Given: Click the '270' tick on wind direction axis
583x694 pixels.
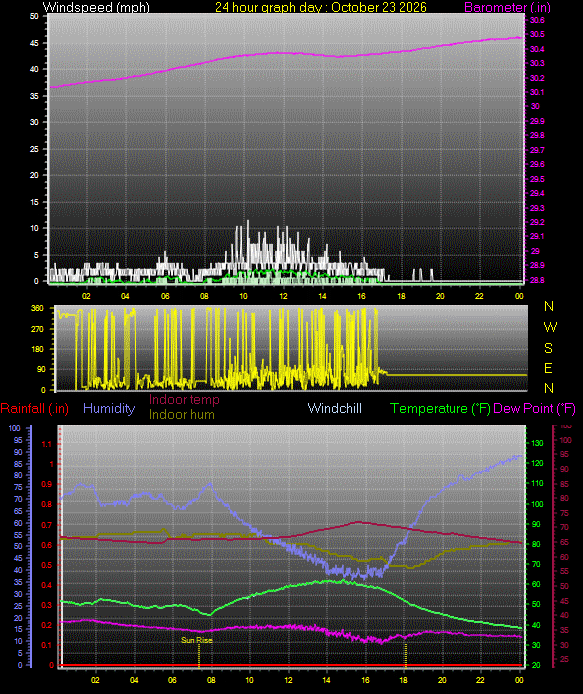Looking at the screenshot, I should pyautogui.click(x=38, y=329).
